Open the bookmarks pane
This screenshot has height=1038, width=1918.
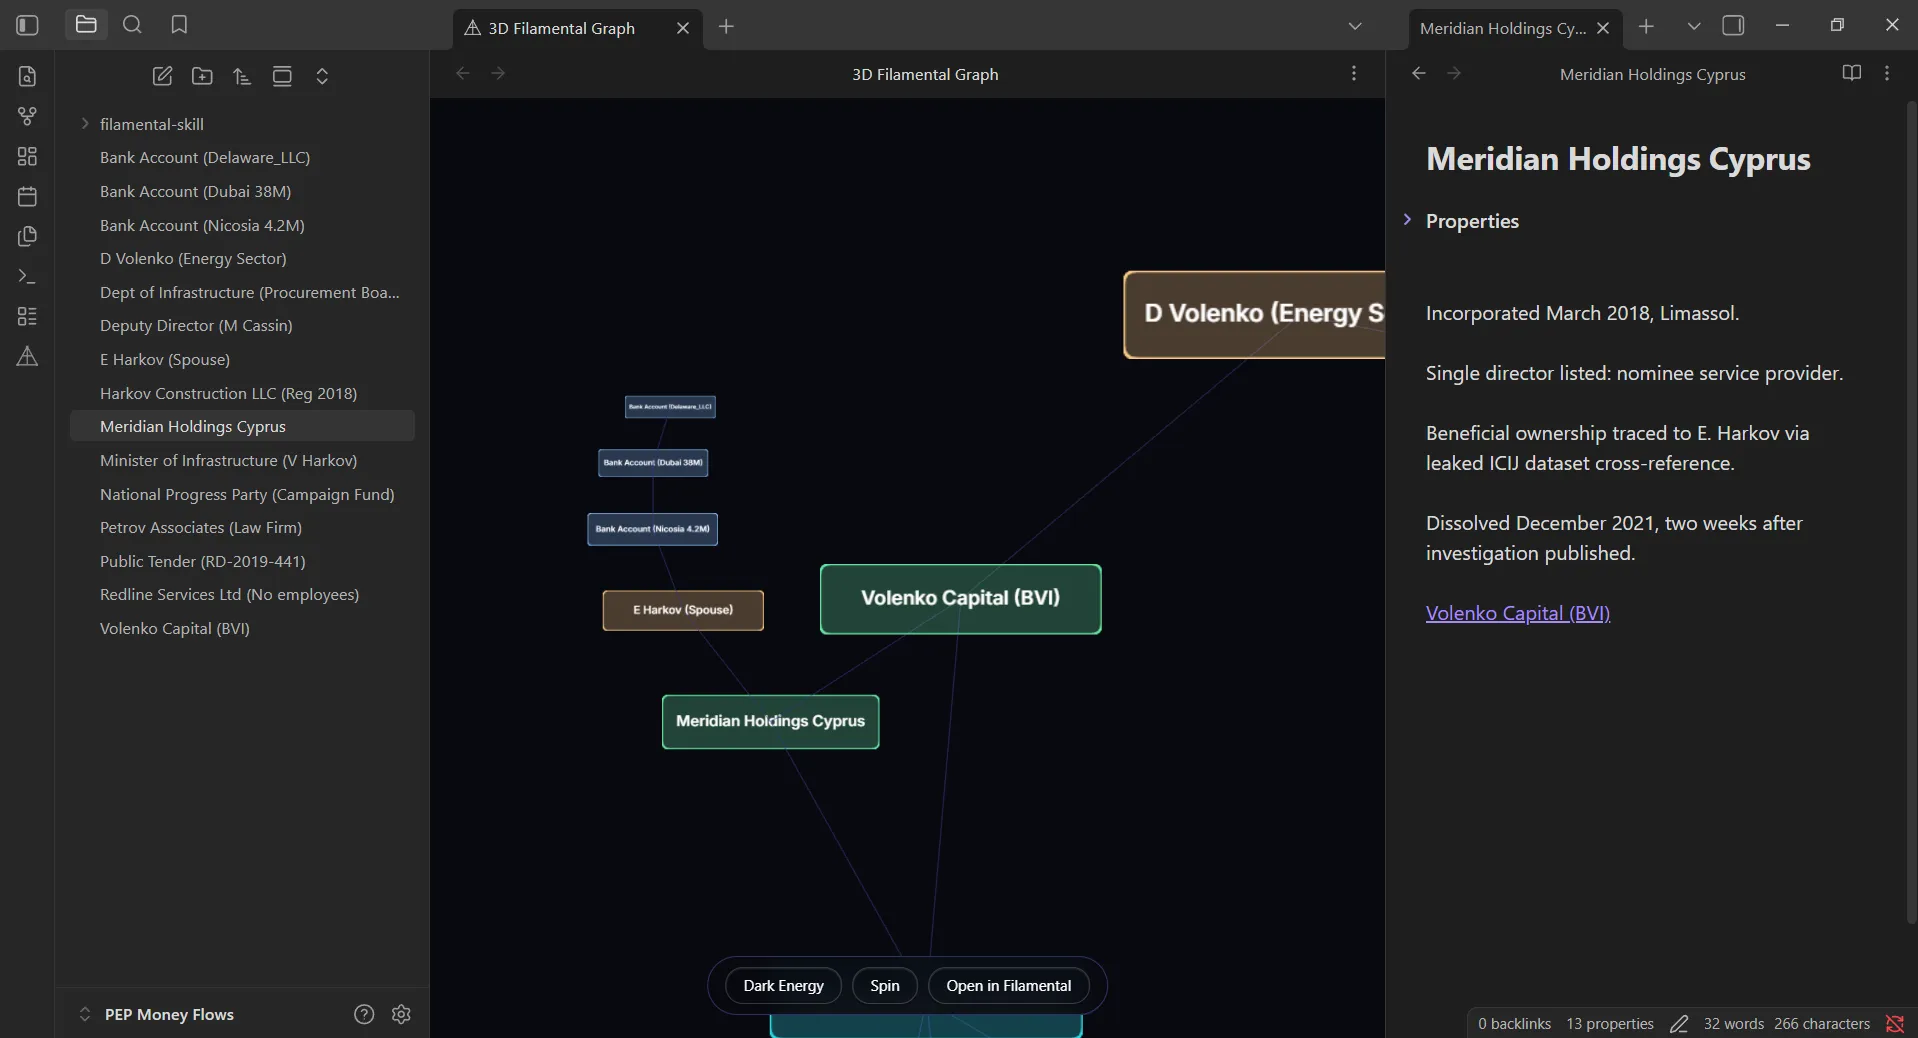[x=179, y=25]
